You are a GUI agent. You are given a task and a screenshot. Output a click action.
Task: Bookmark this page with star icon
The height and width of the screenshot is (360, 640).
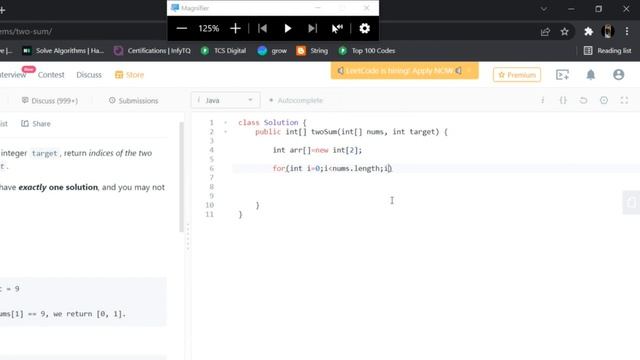(564, 32)
